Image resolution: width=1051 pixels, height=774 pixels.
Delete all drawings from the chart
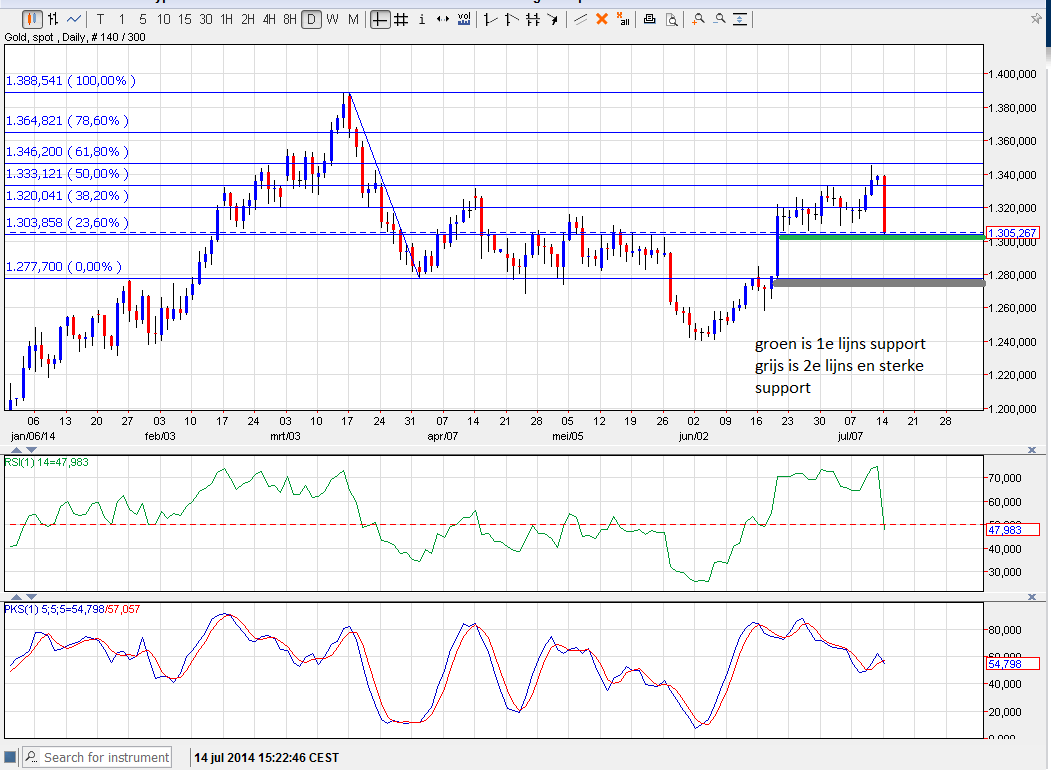coord(623,19)
